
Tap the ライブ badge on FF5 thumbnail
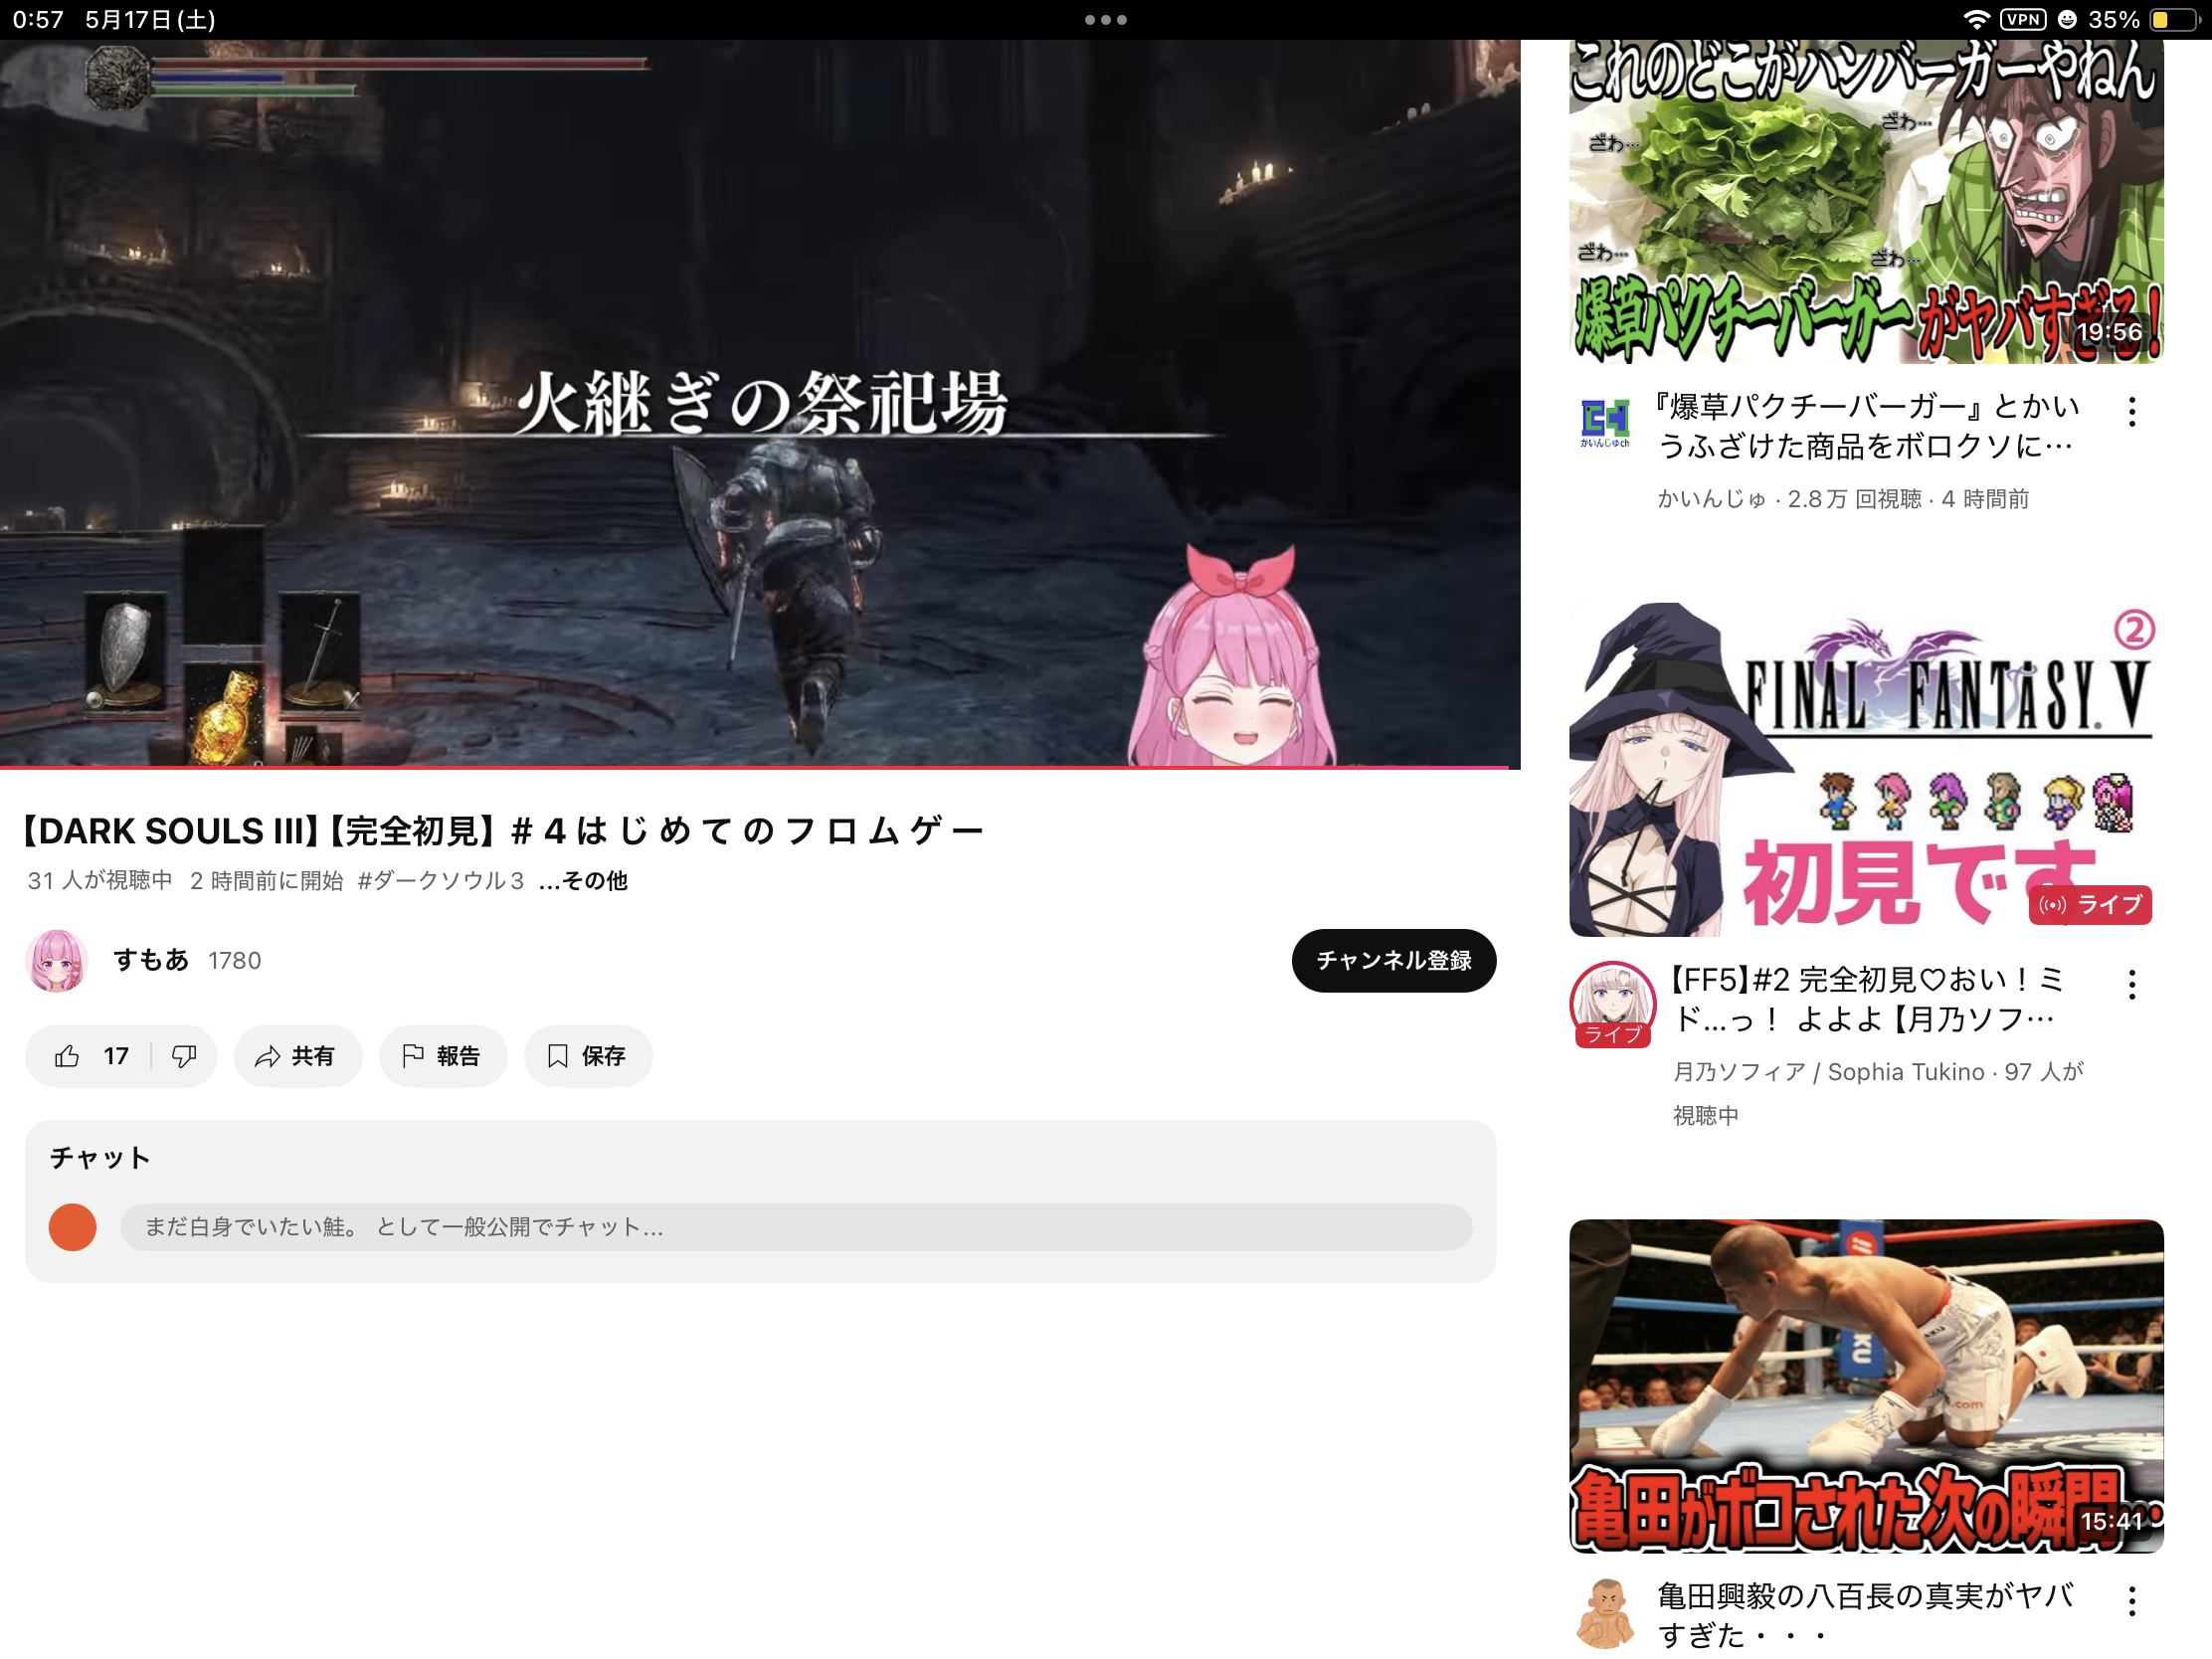pos(2090,905)
